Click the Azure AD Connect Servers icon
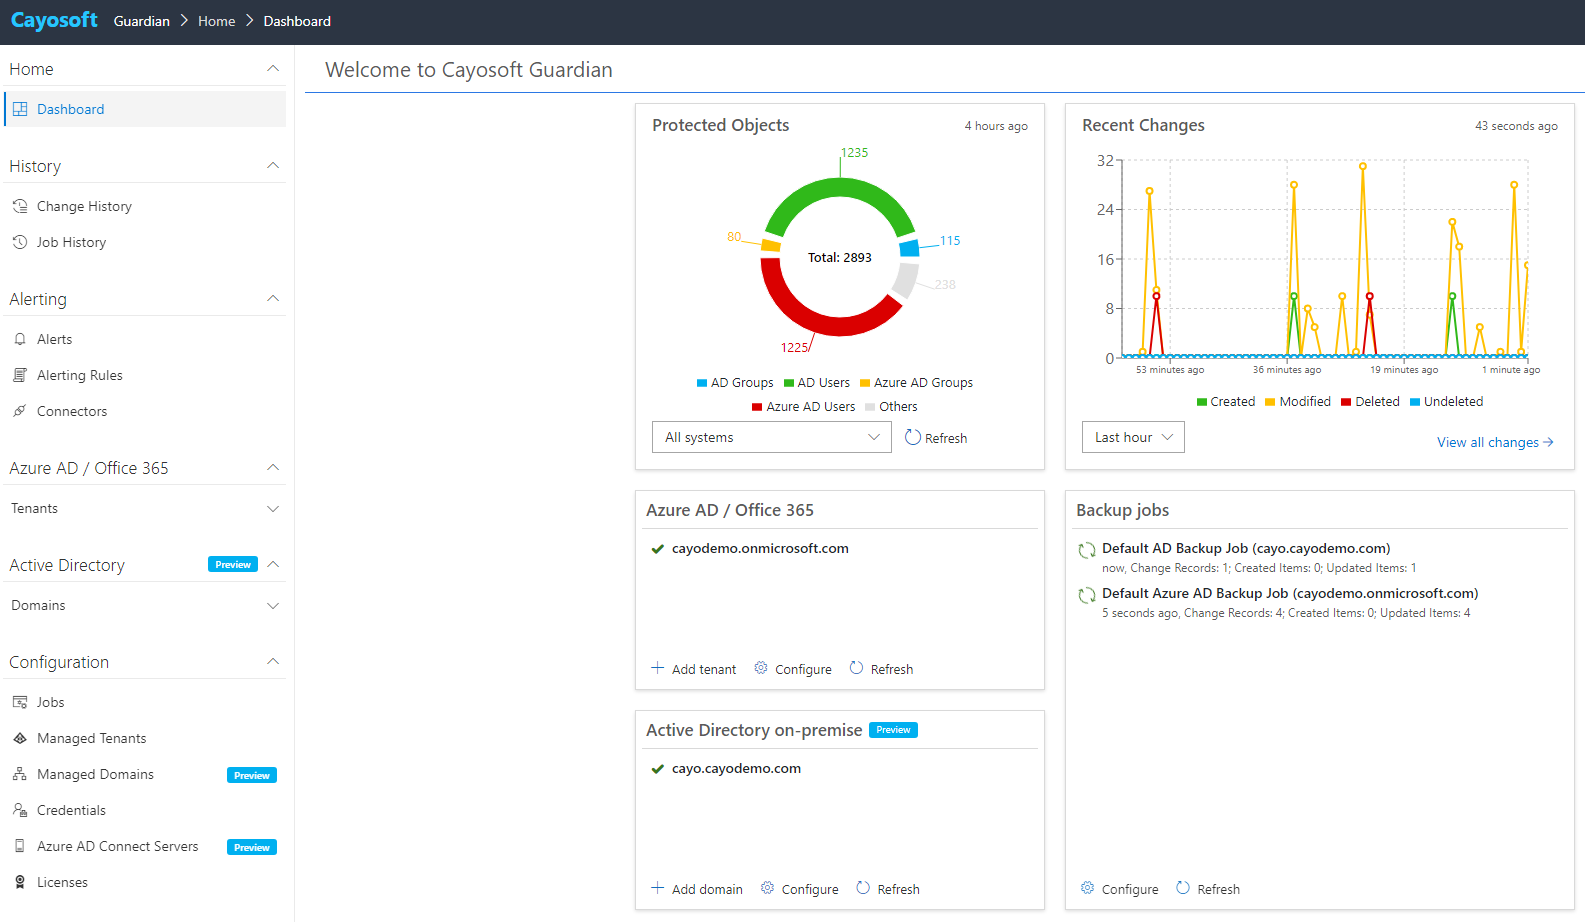The image size is (1585, 922). click(x=20, y=846)
